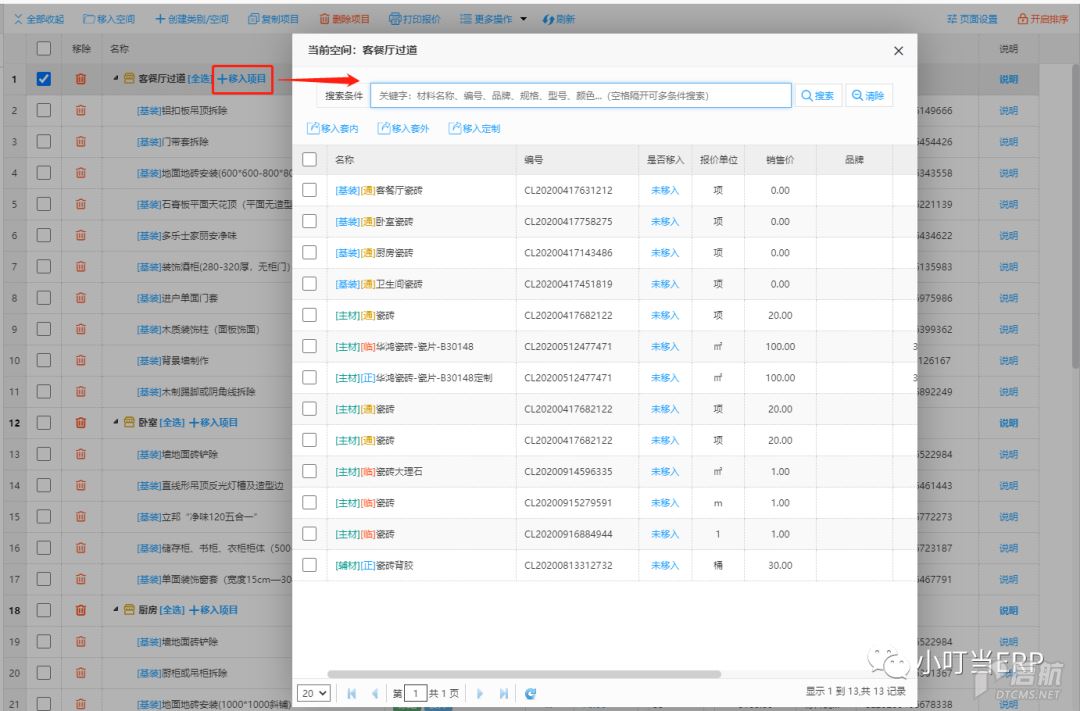The height and width of the screenshot is (711, 1080).
Task: Click the 清除 clear search button
Action: [x=869, y=96]
